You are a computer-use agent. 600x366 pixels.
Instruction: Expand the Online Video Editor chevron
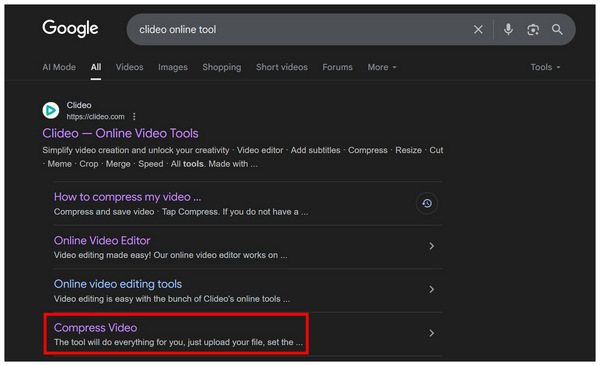(x=431, y=246)
